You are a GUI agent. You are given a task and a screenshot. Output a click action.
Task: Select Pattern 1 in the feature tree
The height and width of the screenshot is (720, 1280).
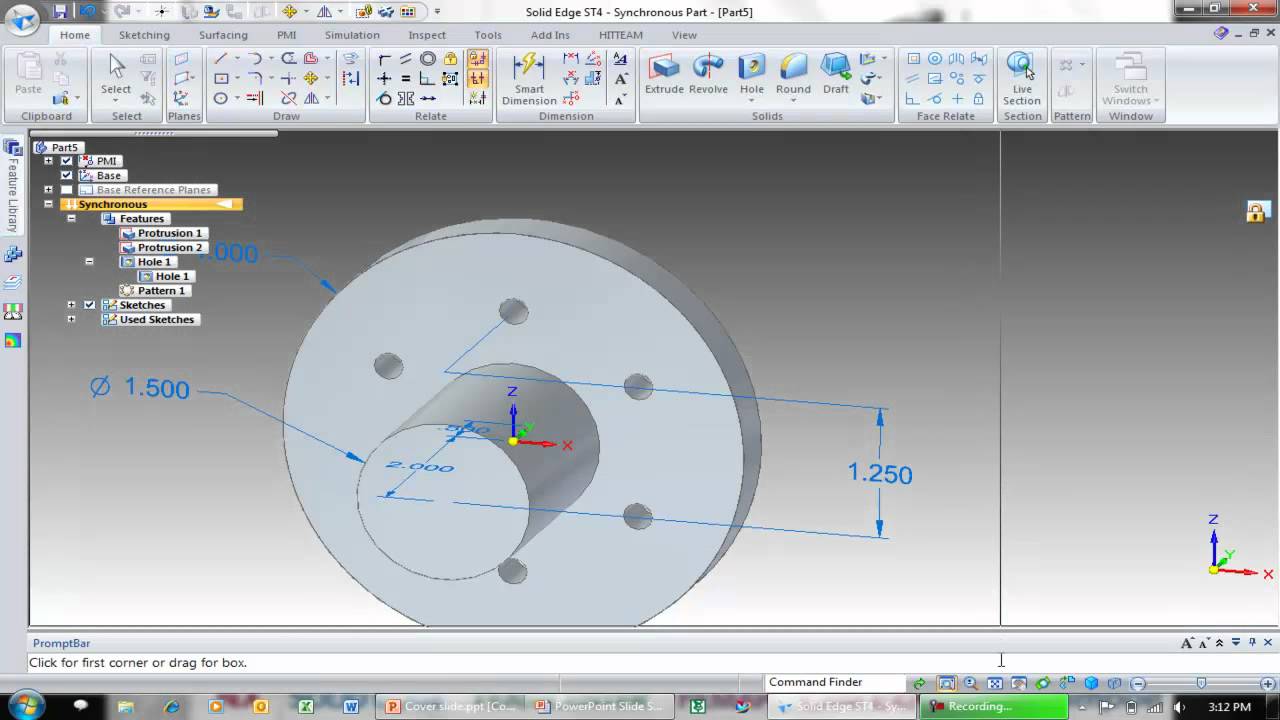click(x=161, y=290)
